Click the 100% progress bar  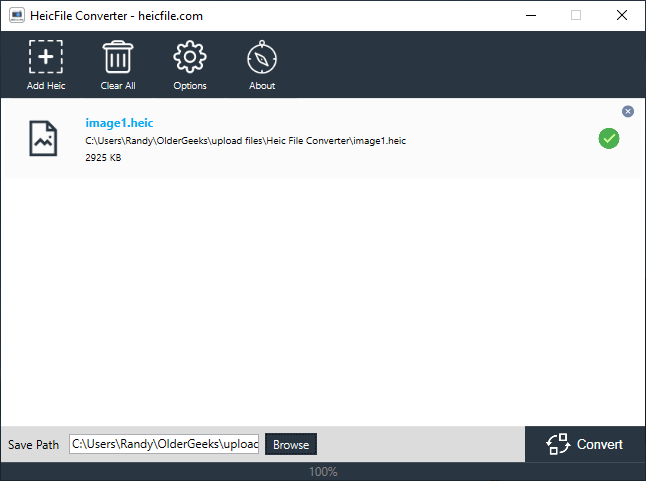(x=323, y=471)
